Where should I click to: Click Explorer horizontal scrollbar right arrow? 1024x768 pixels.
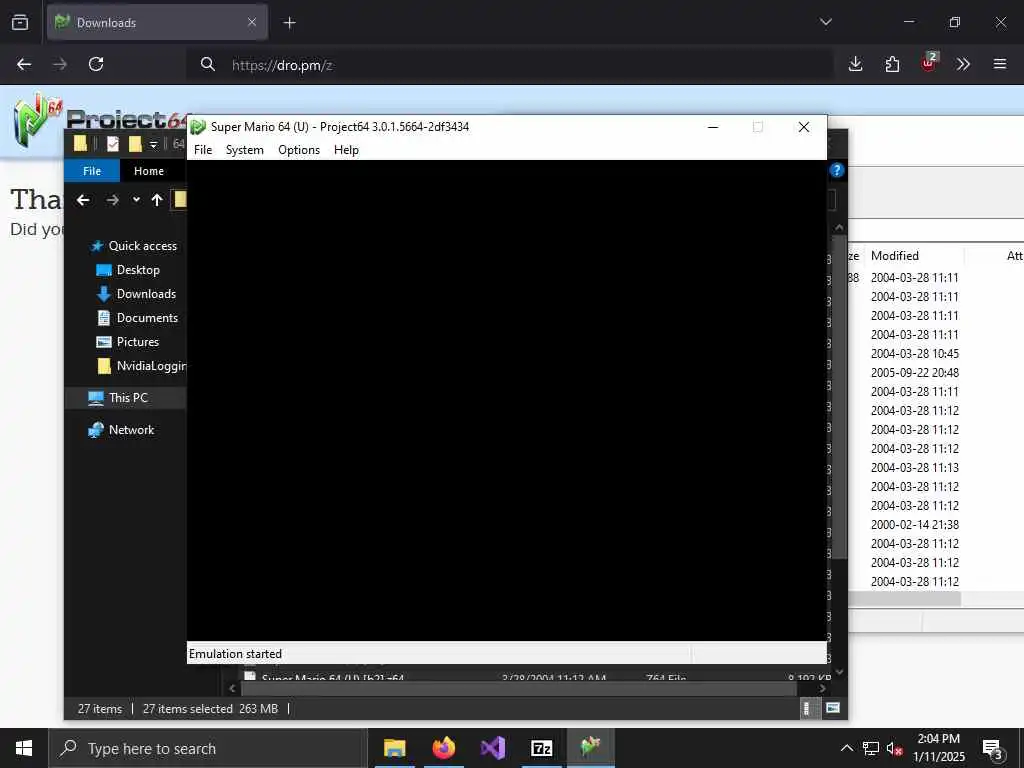coord(822,688)
